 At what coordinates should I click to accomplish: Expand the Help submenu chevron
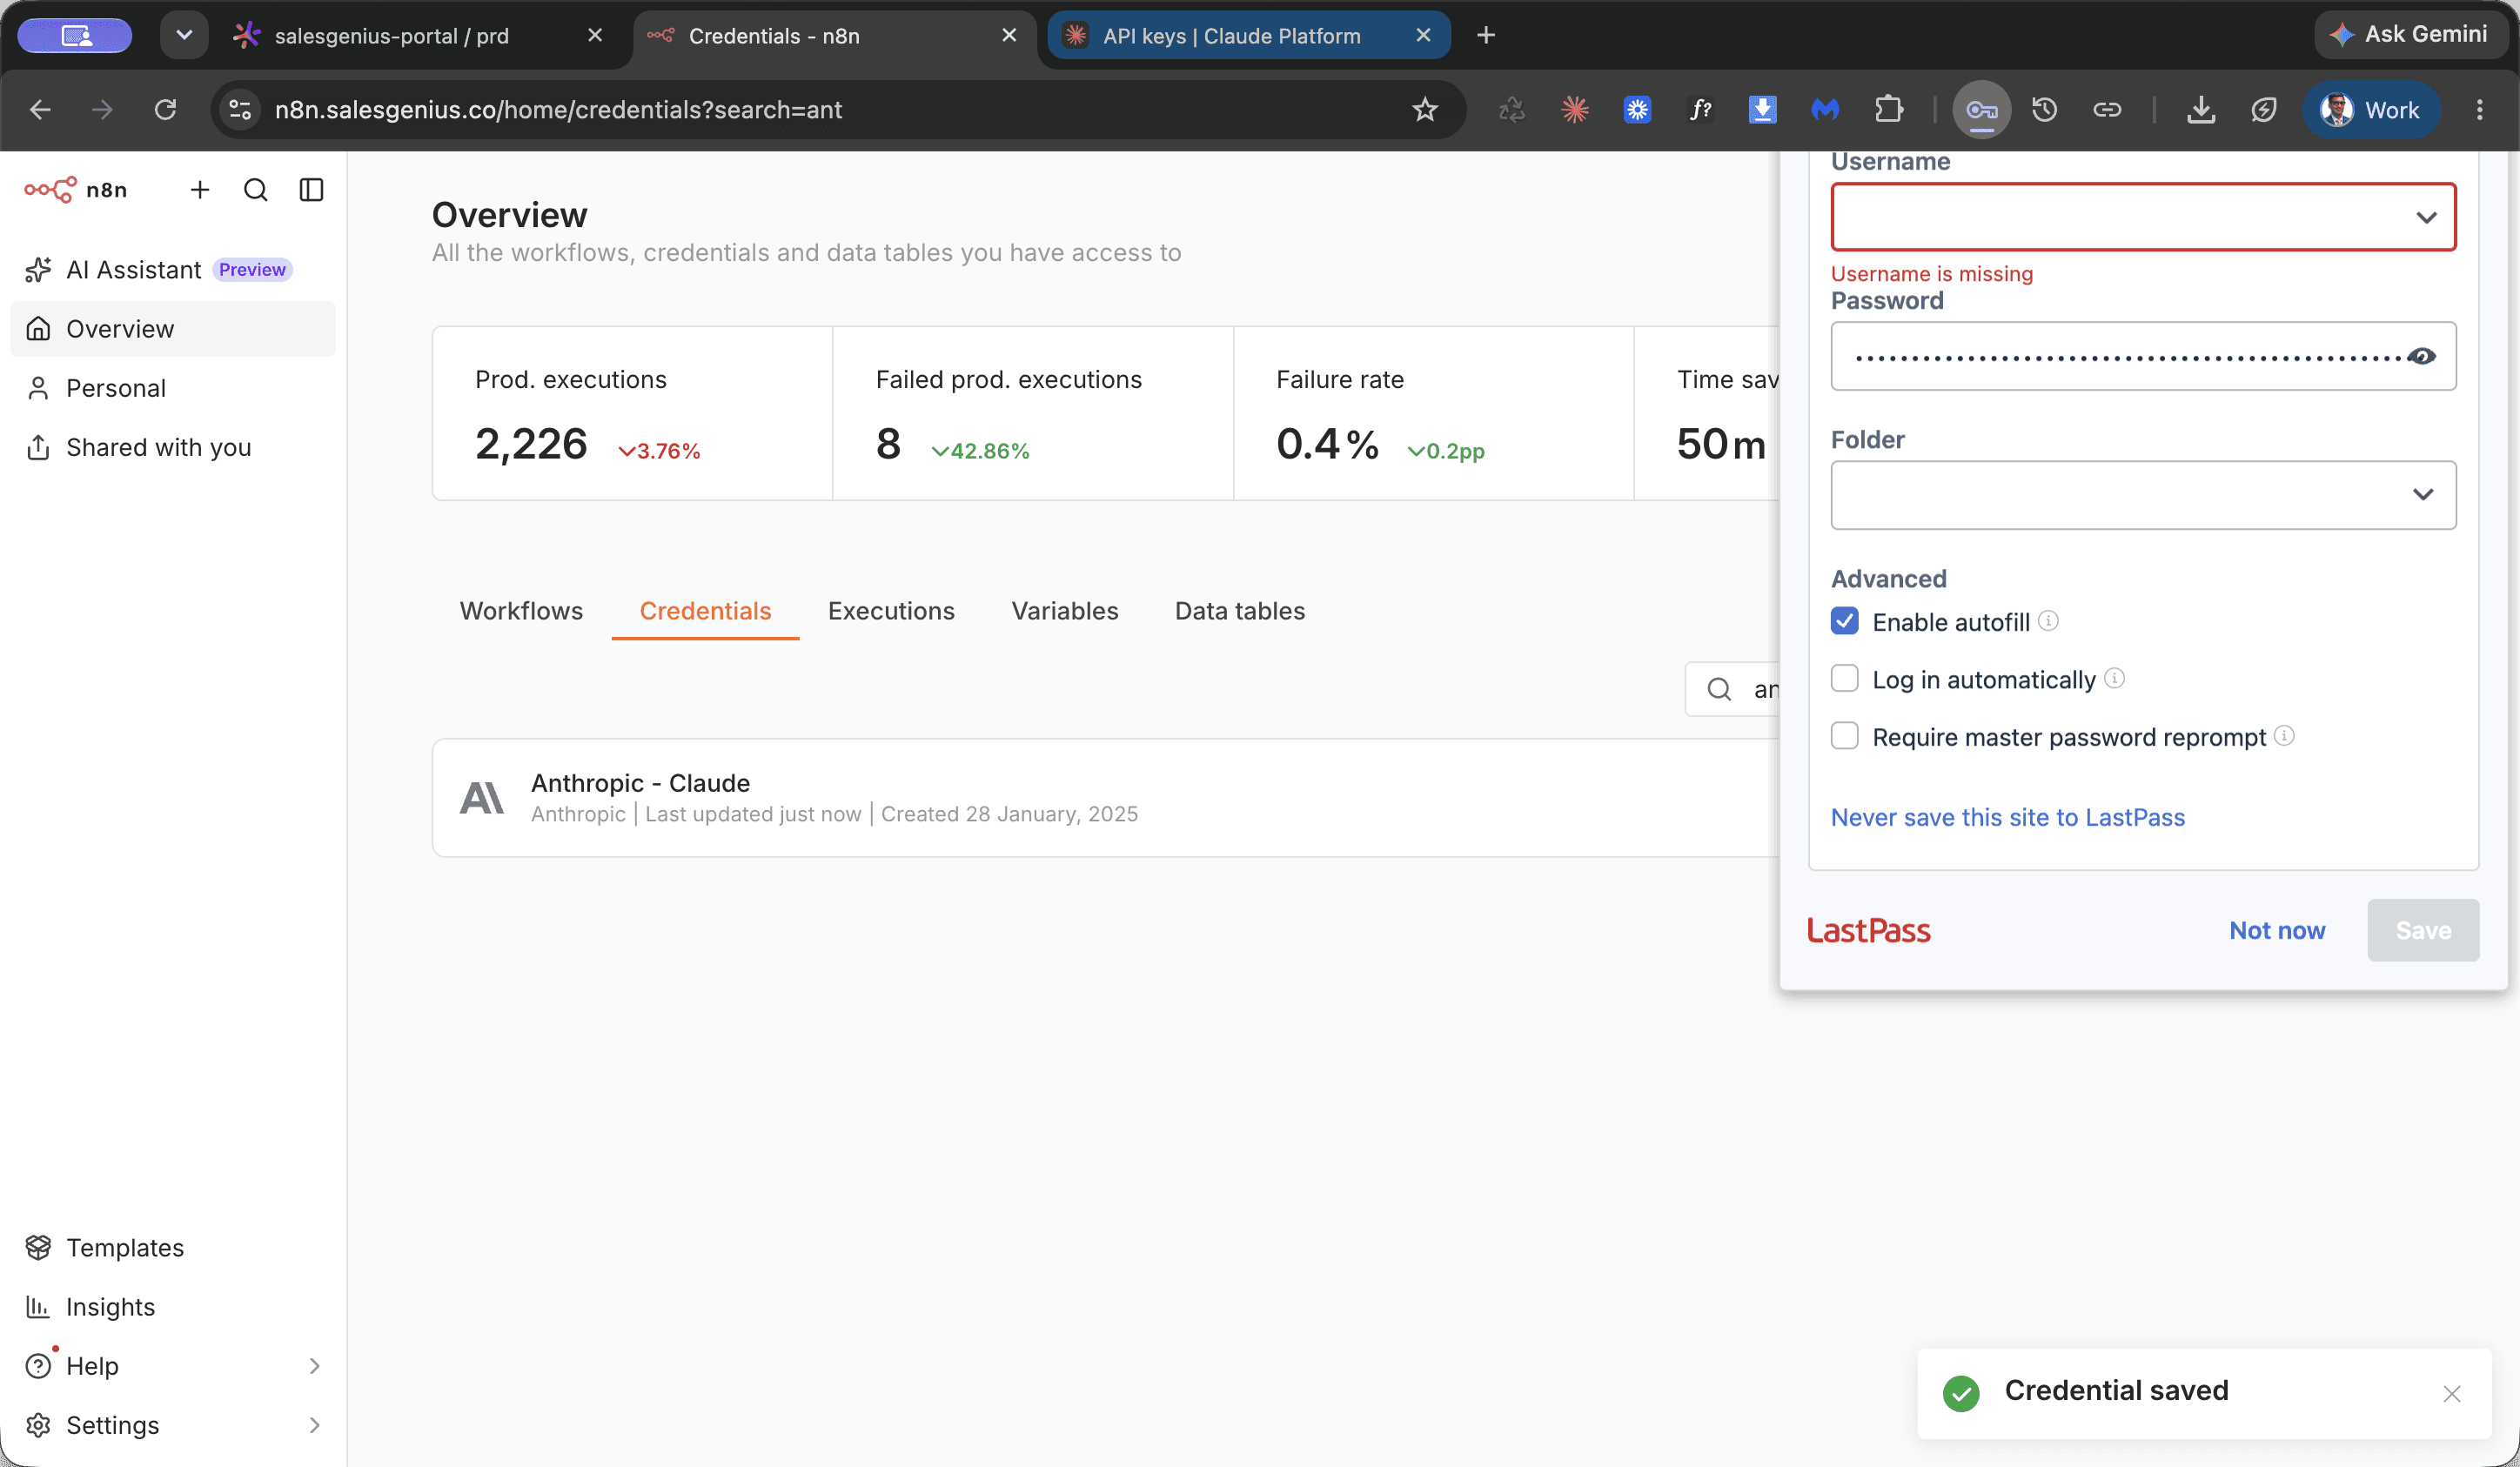[x=314, y=1366]
